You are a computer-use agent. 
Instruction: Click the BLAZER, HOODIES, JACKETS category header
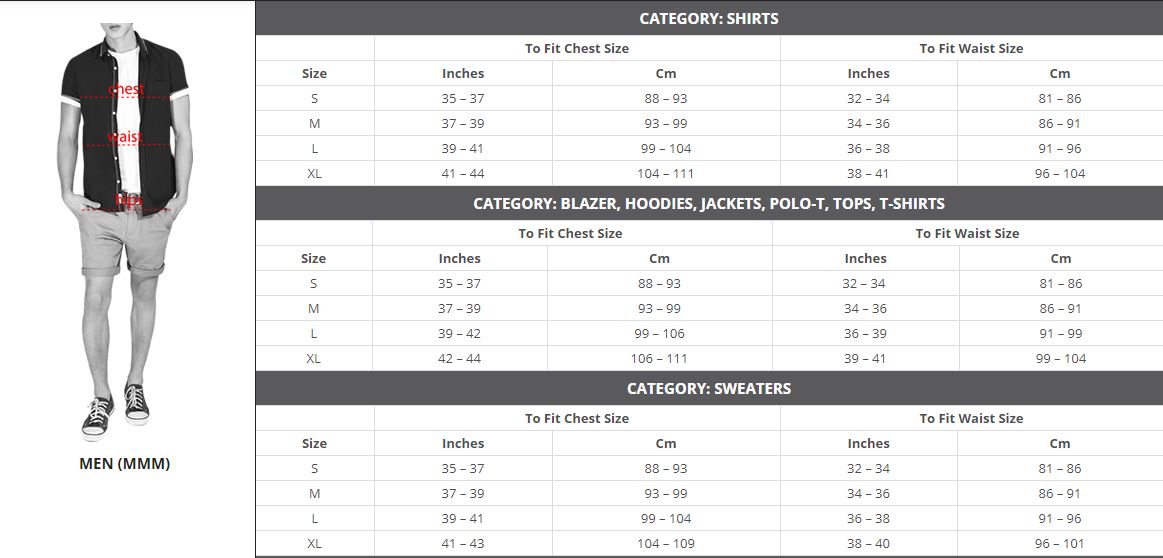coord(709,203)
